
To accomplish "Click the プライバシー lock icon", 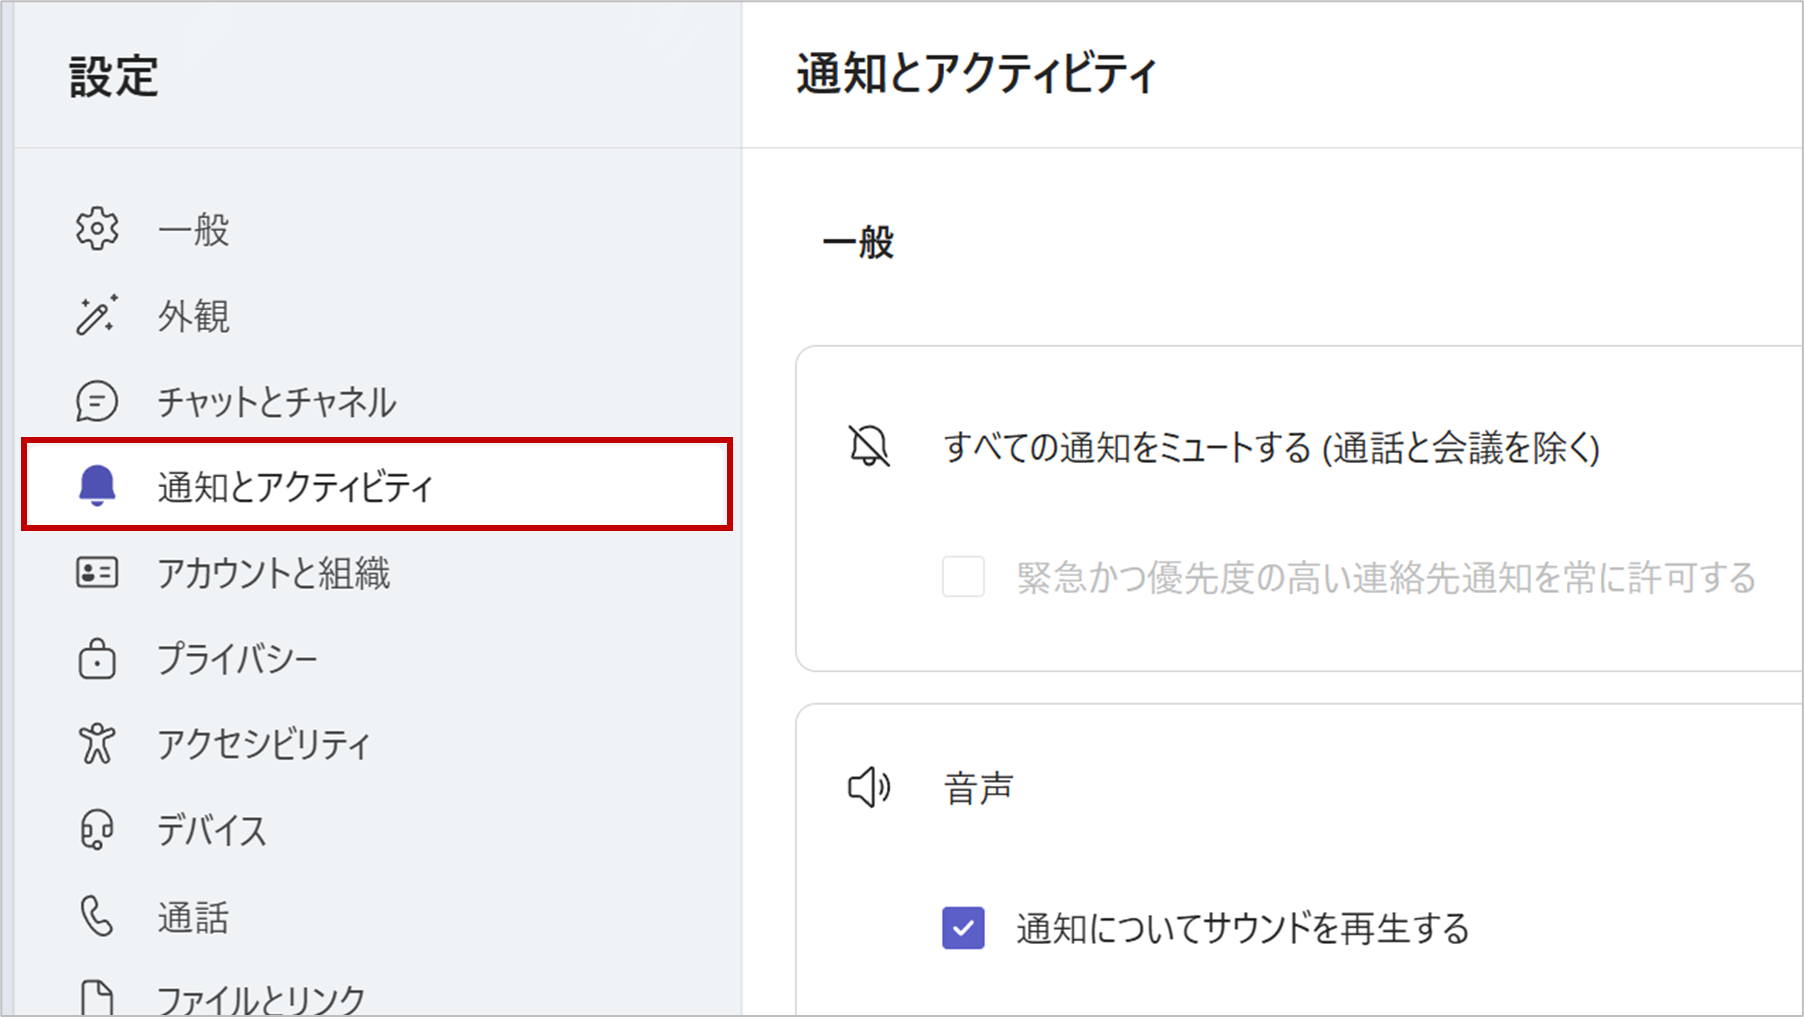I will (95, 659).
